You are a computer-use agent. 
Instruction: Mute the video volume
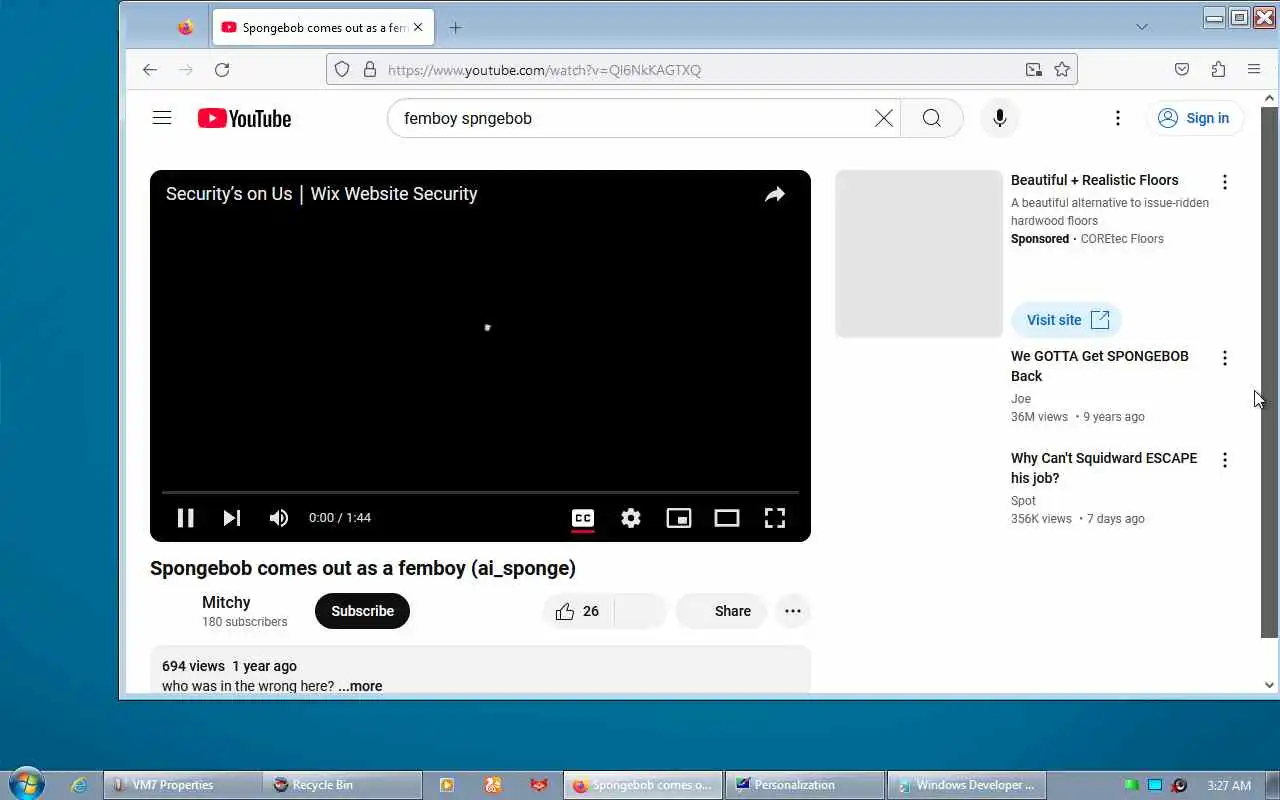coord(279,518)
